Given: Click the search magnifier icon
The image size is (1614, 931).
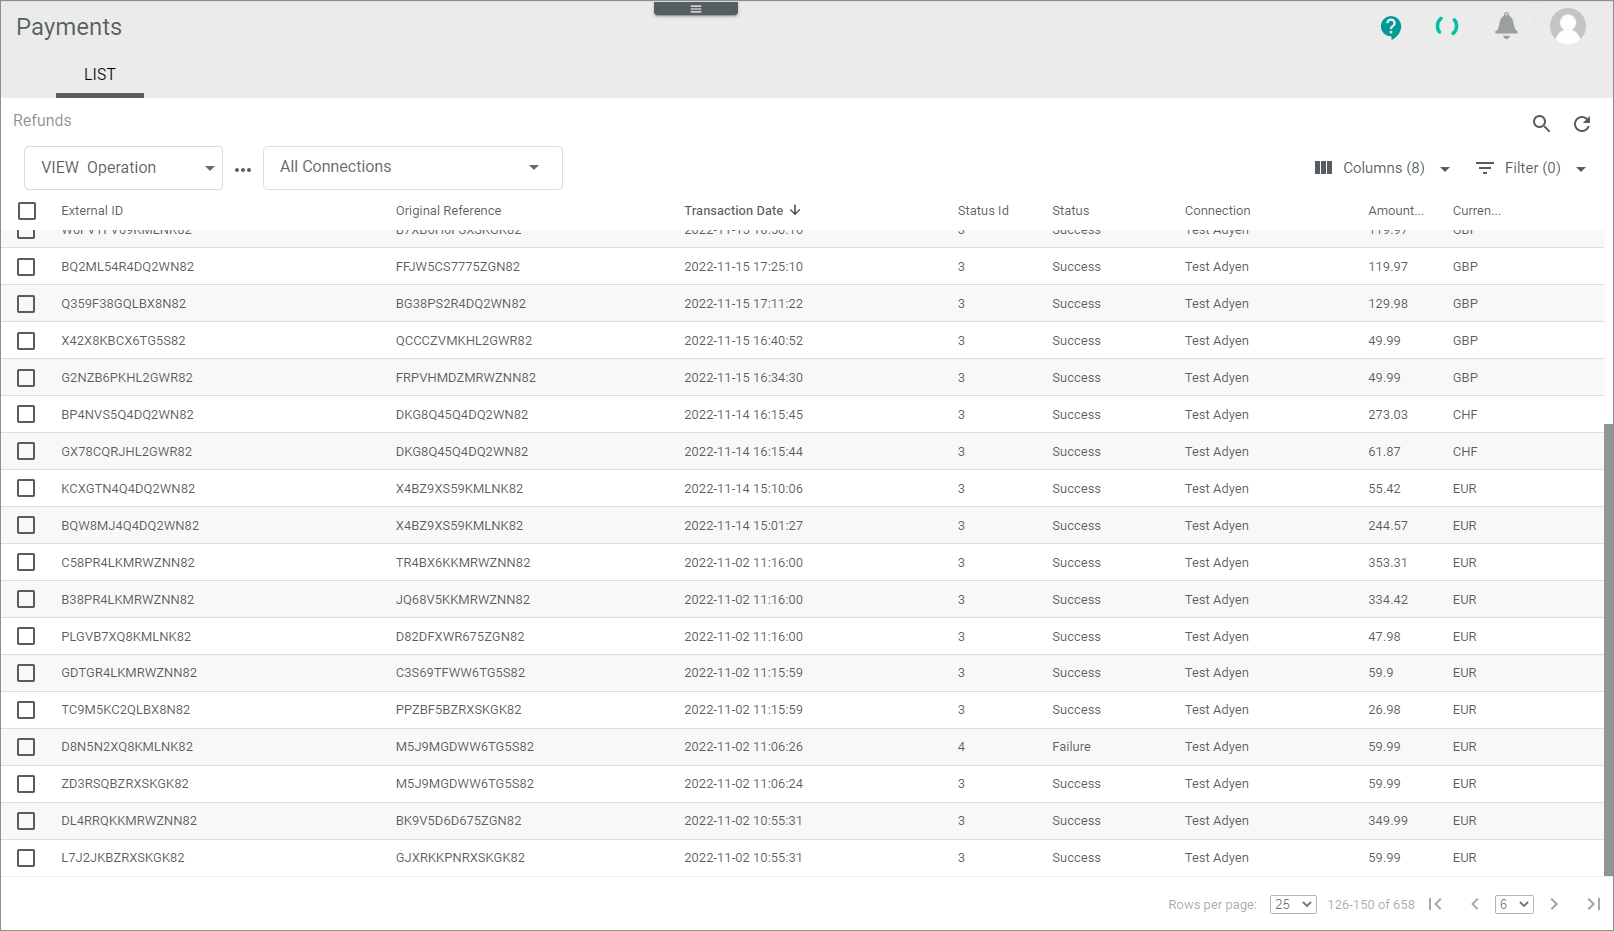Looking at the screenshot, I should tap(1541, 124).
